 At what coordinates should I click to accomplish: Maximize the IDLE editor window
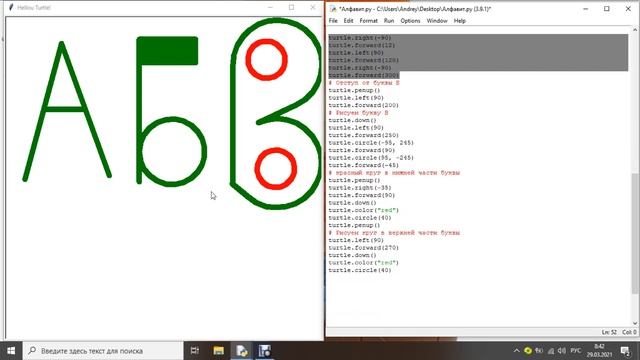point(607,9)
